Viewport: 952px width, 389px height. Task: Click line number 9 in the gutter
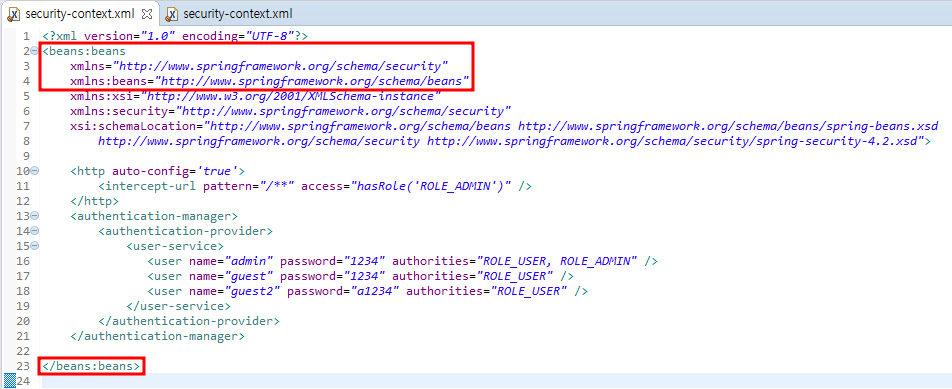[26, 156]
